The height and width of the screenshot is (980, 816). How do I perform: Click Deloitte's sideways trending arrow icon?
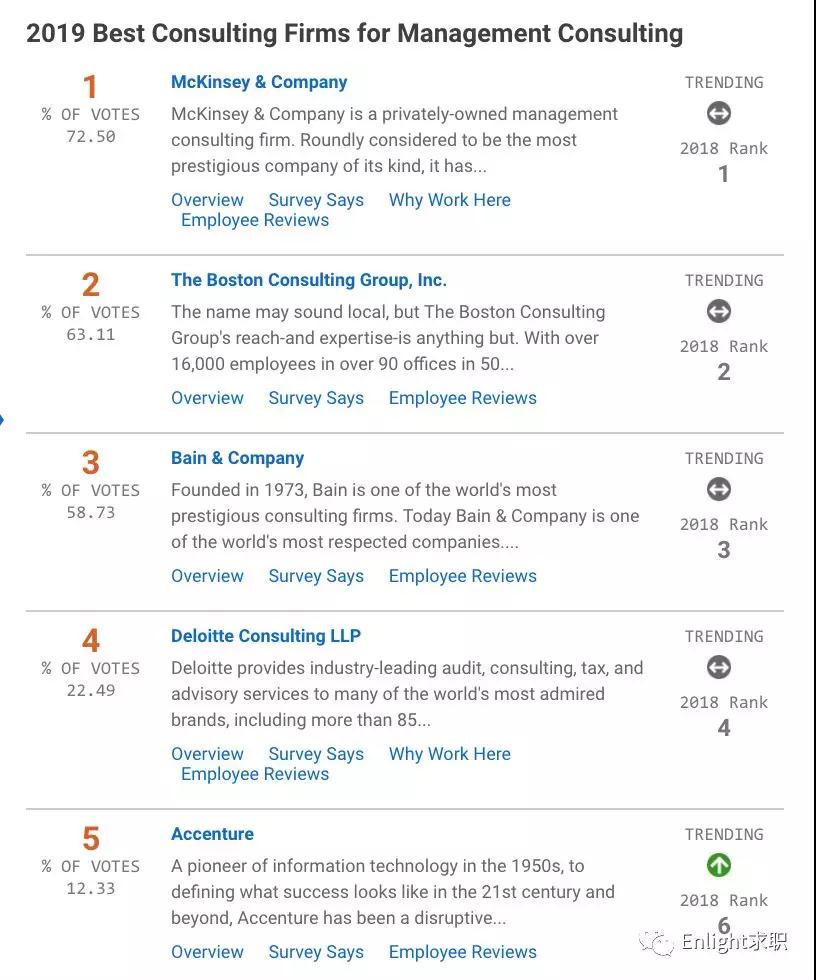click(719, 667)
